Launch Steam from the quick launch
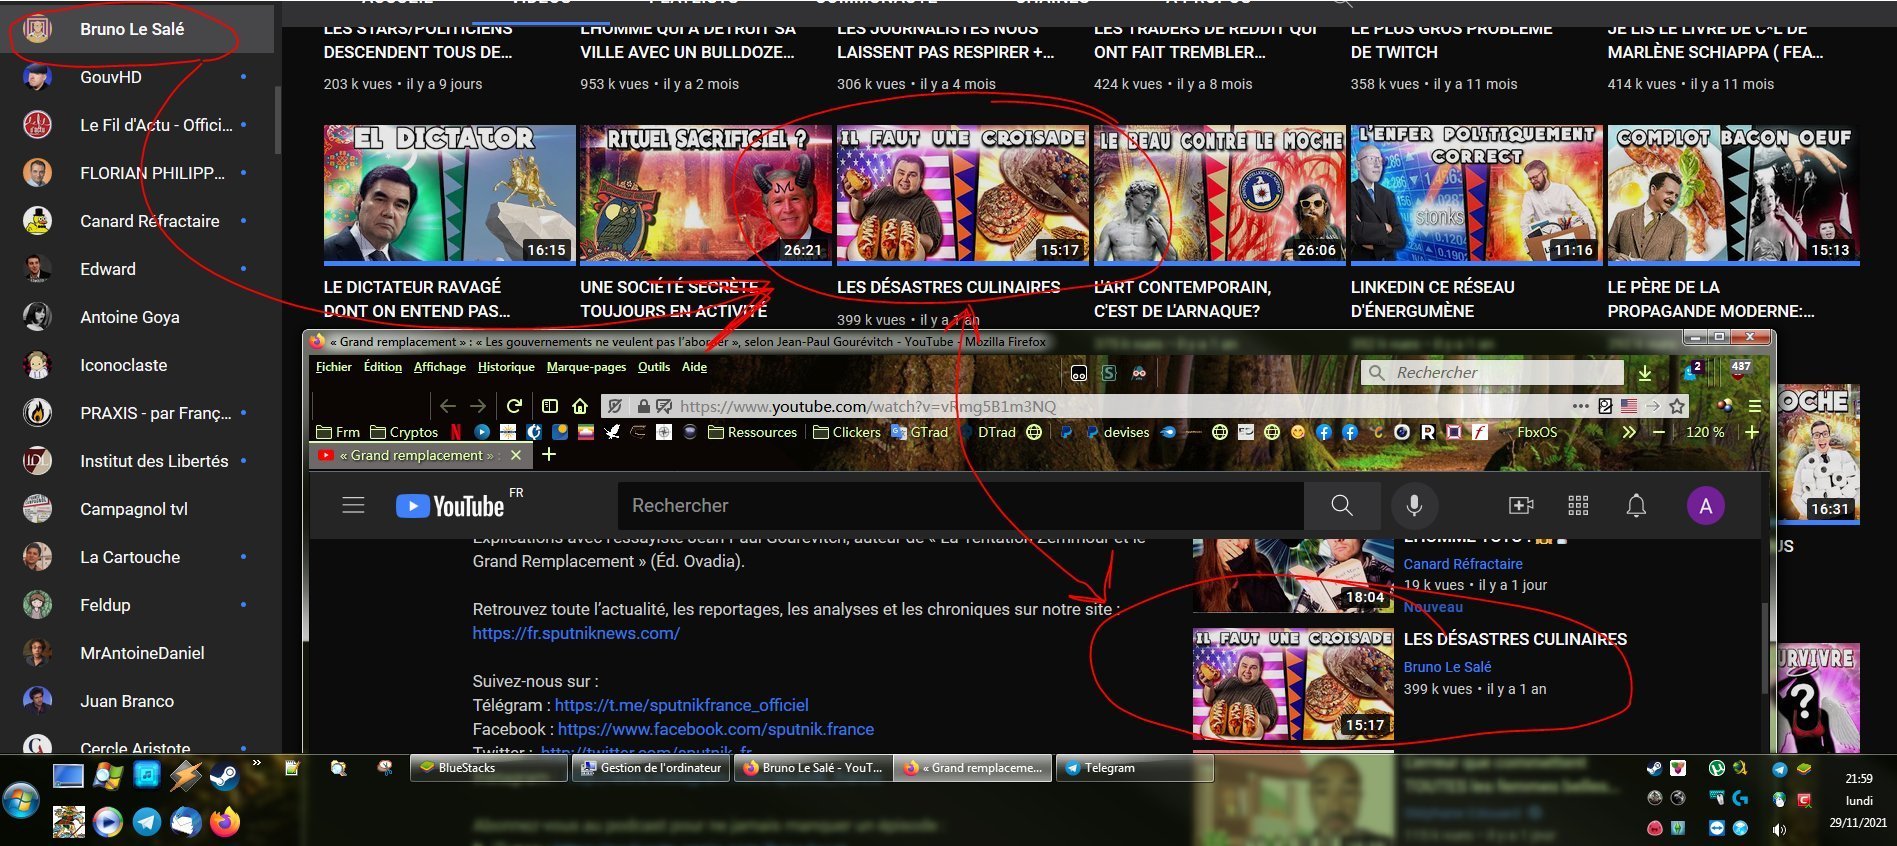Viewport: 1897px width, 846px height. (x=224, y=776)
